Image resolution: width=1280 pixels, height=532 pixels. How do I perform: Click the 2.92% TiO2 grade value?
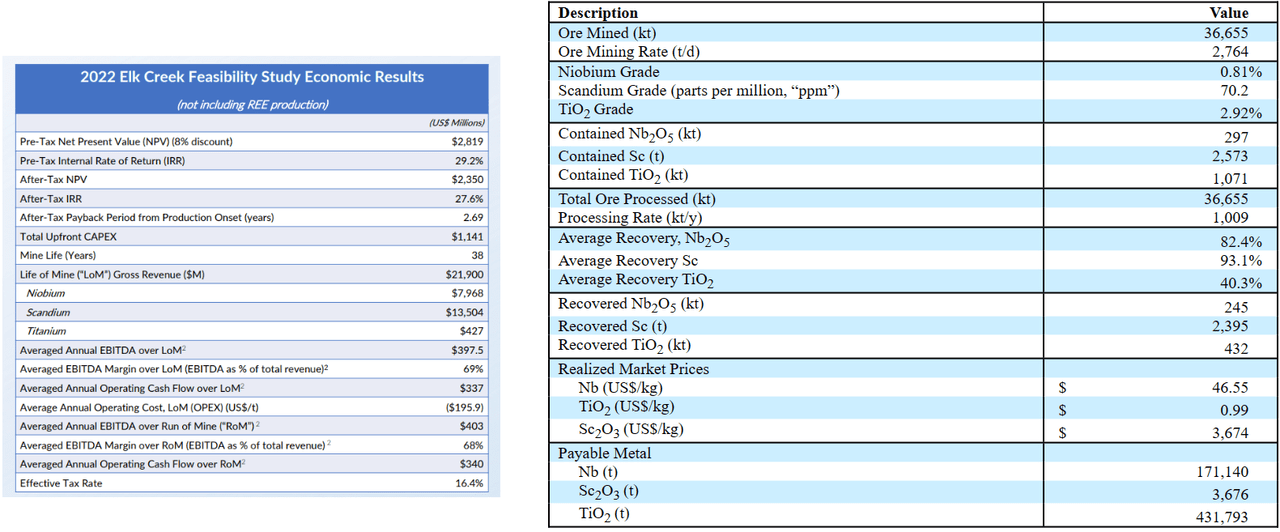pos(1241,113)
